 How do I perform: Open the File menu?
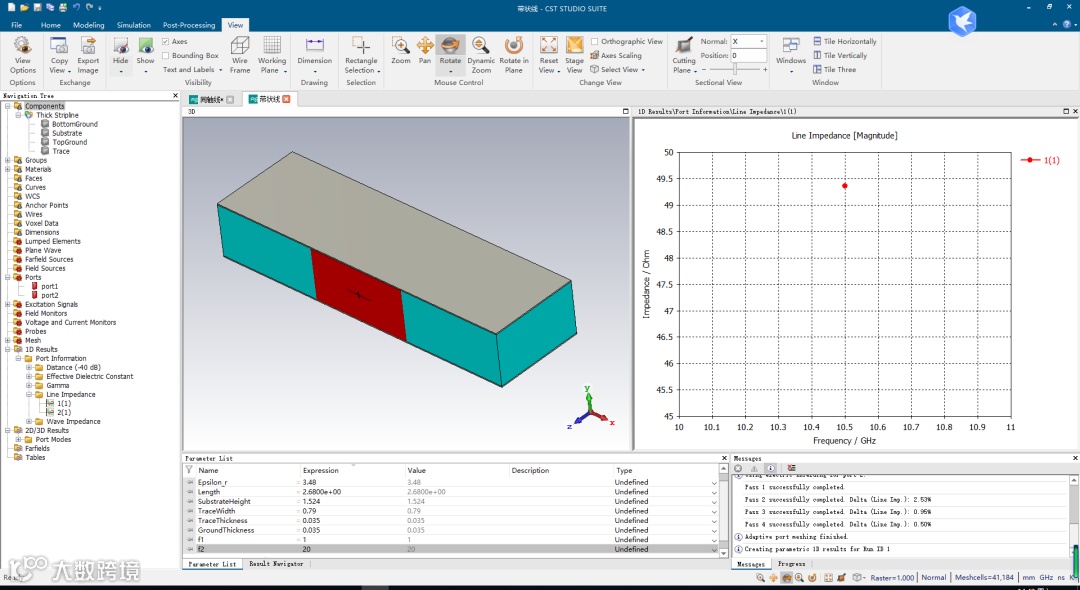tap(17, 25)
